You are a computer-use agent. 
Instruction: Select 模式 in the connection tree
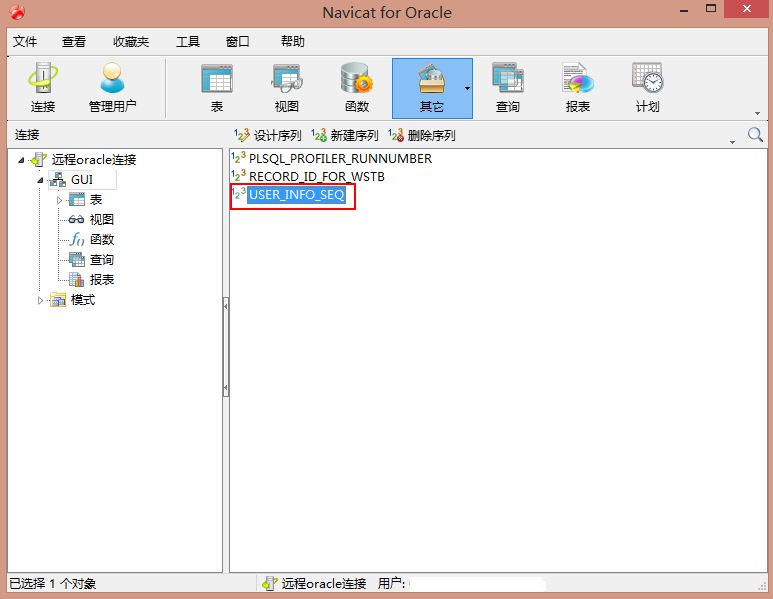tap(83, 300)
